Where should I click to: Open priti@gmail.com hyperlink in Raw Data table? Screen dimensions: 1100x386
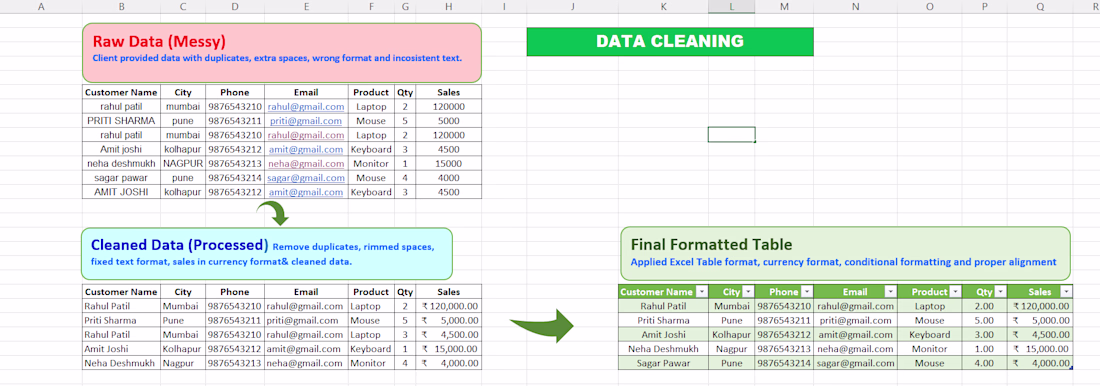tap(307, 121)
